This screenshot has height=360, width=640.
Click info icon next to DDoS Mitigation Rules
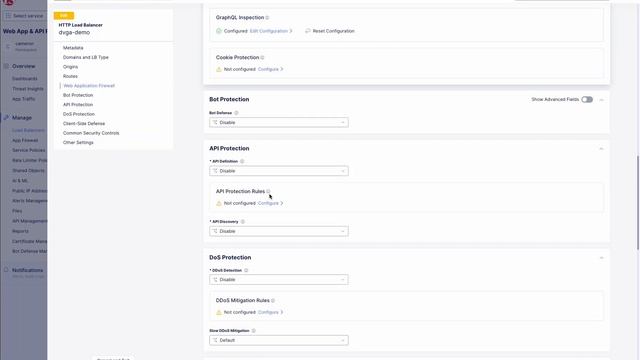coord(273,300)
